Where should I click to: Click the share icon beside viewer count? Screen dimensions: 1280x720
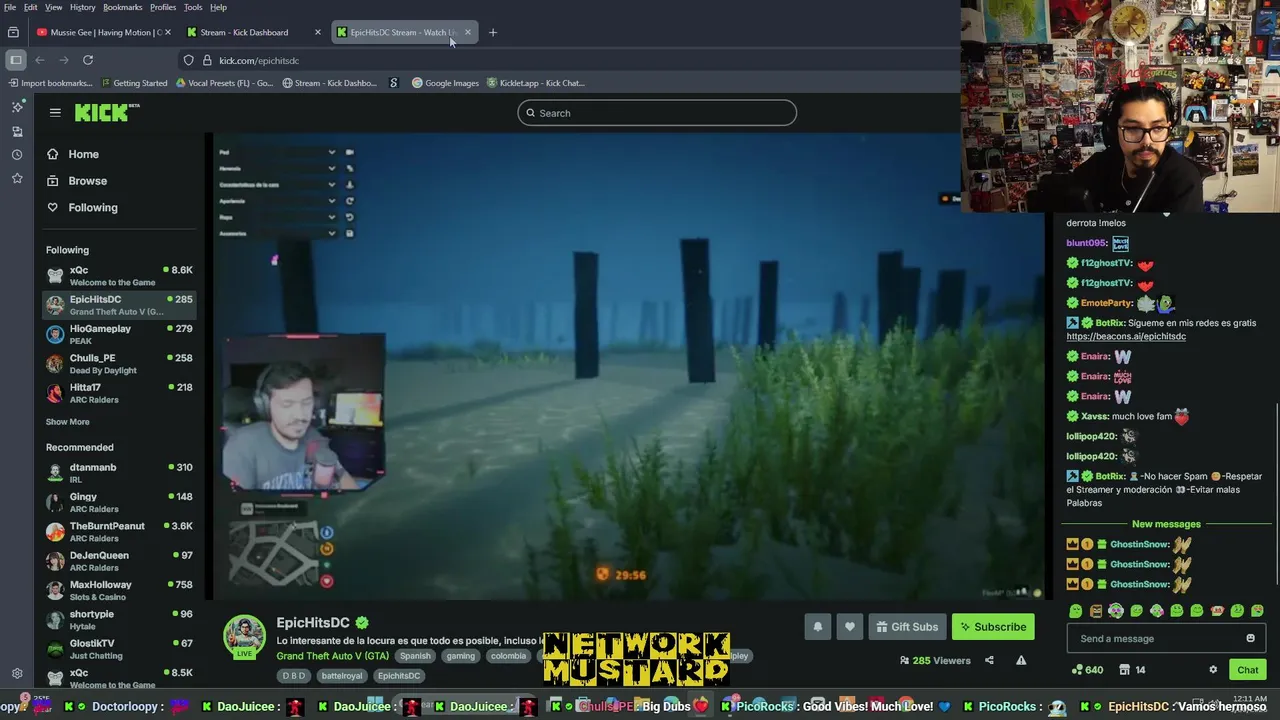[x=989, y=660]
